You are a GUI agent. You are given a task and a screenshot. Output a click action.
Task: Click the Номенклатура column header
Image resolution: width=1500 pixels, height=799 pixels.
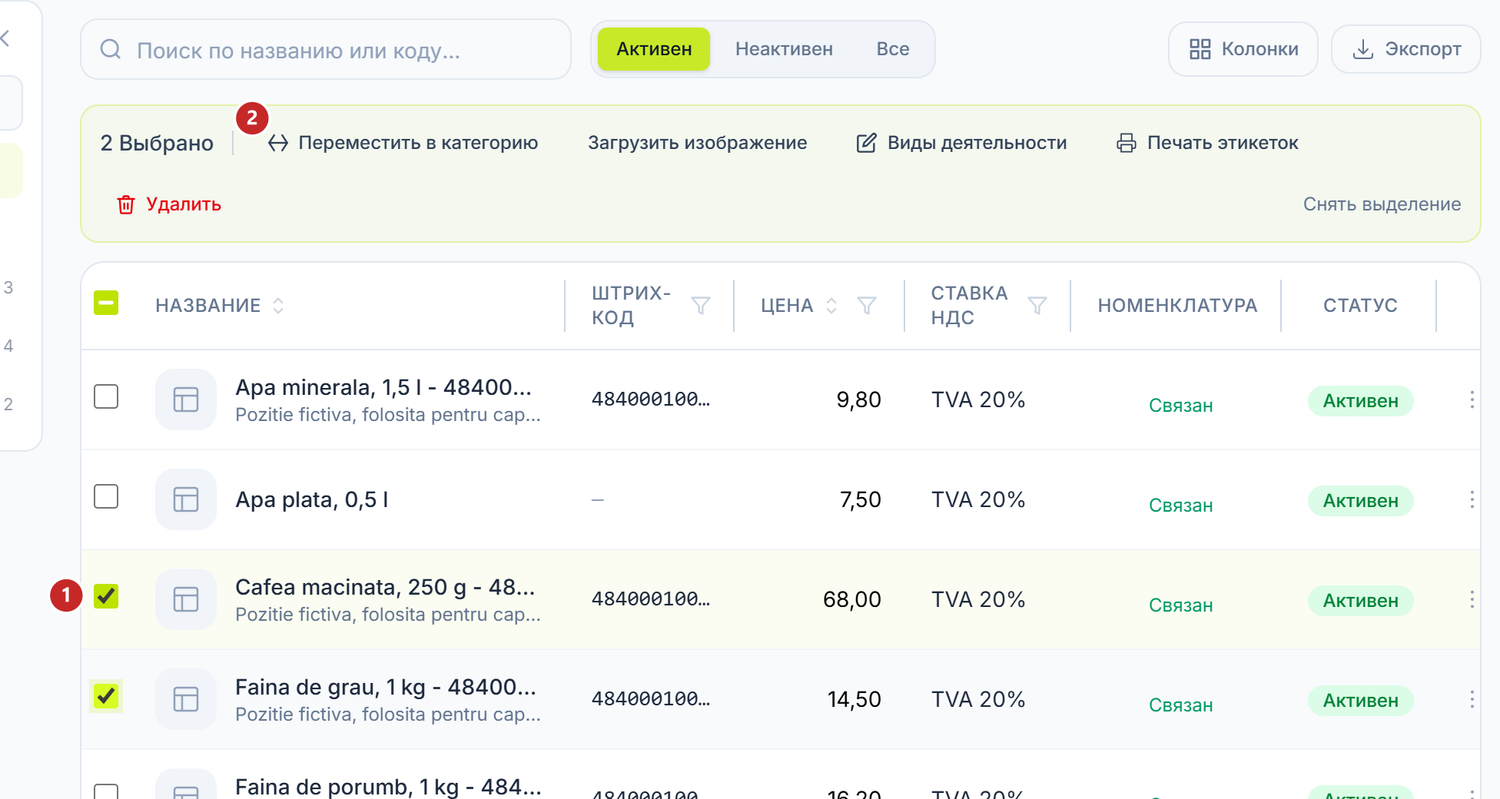click(1177, 306)
